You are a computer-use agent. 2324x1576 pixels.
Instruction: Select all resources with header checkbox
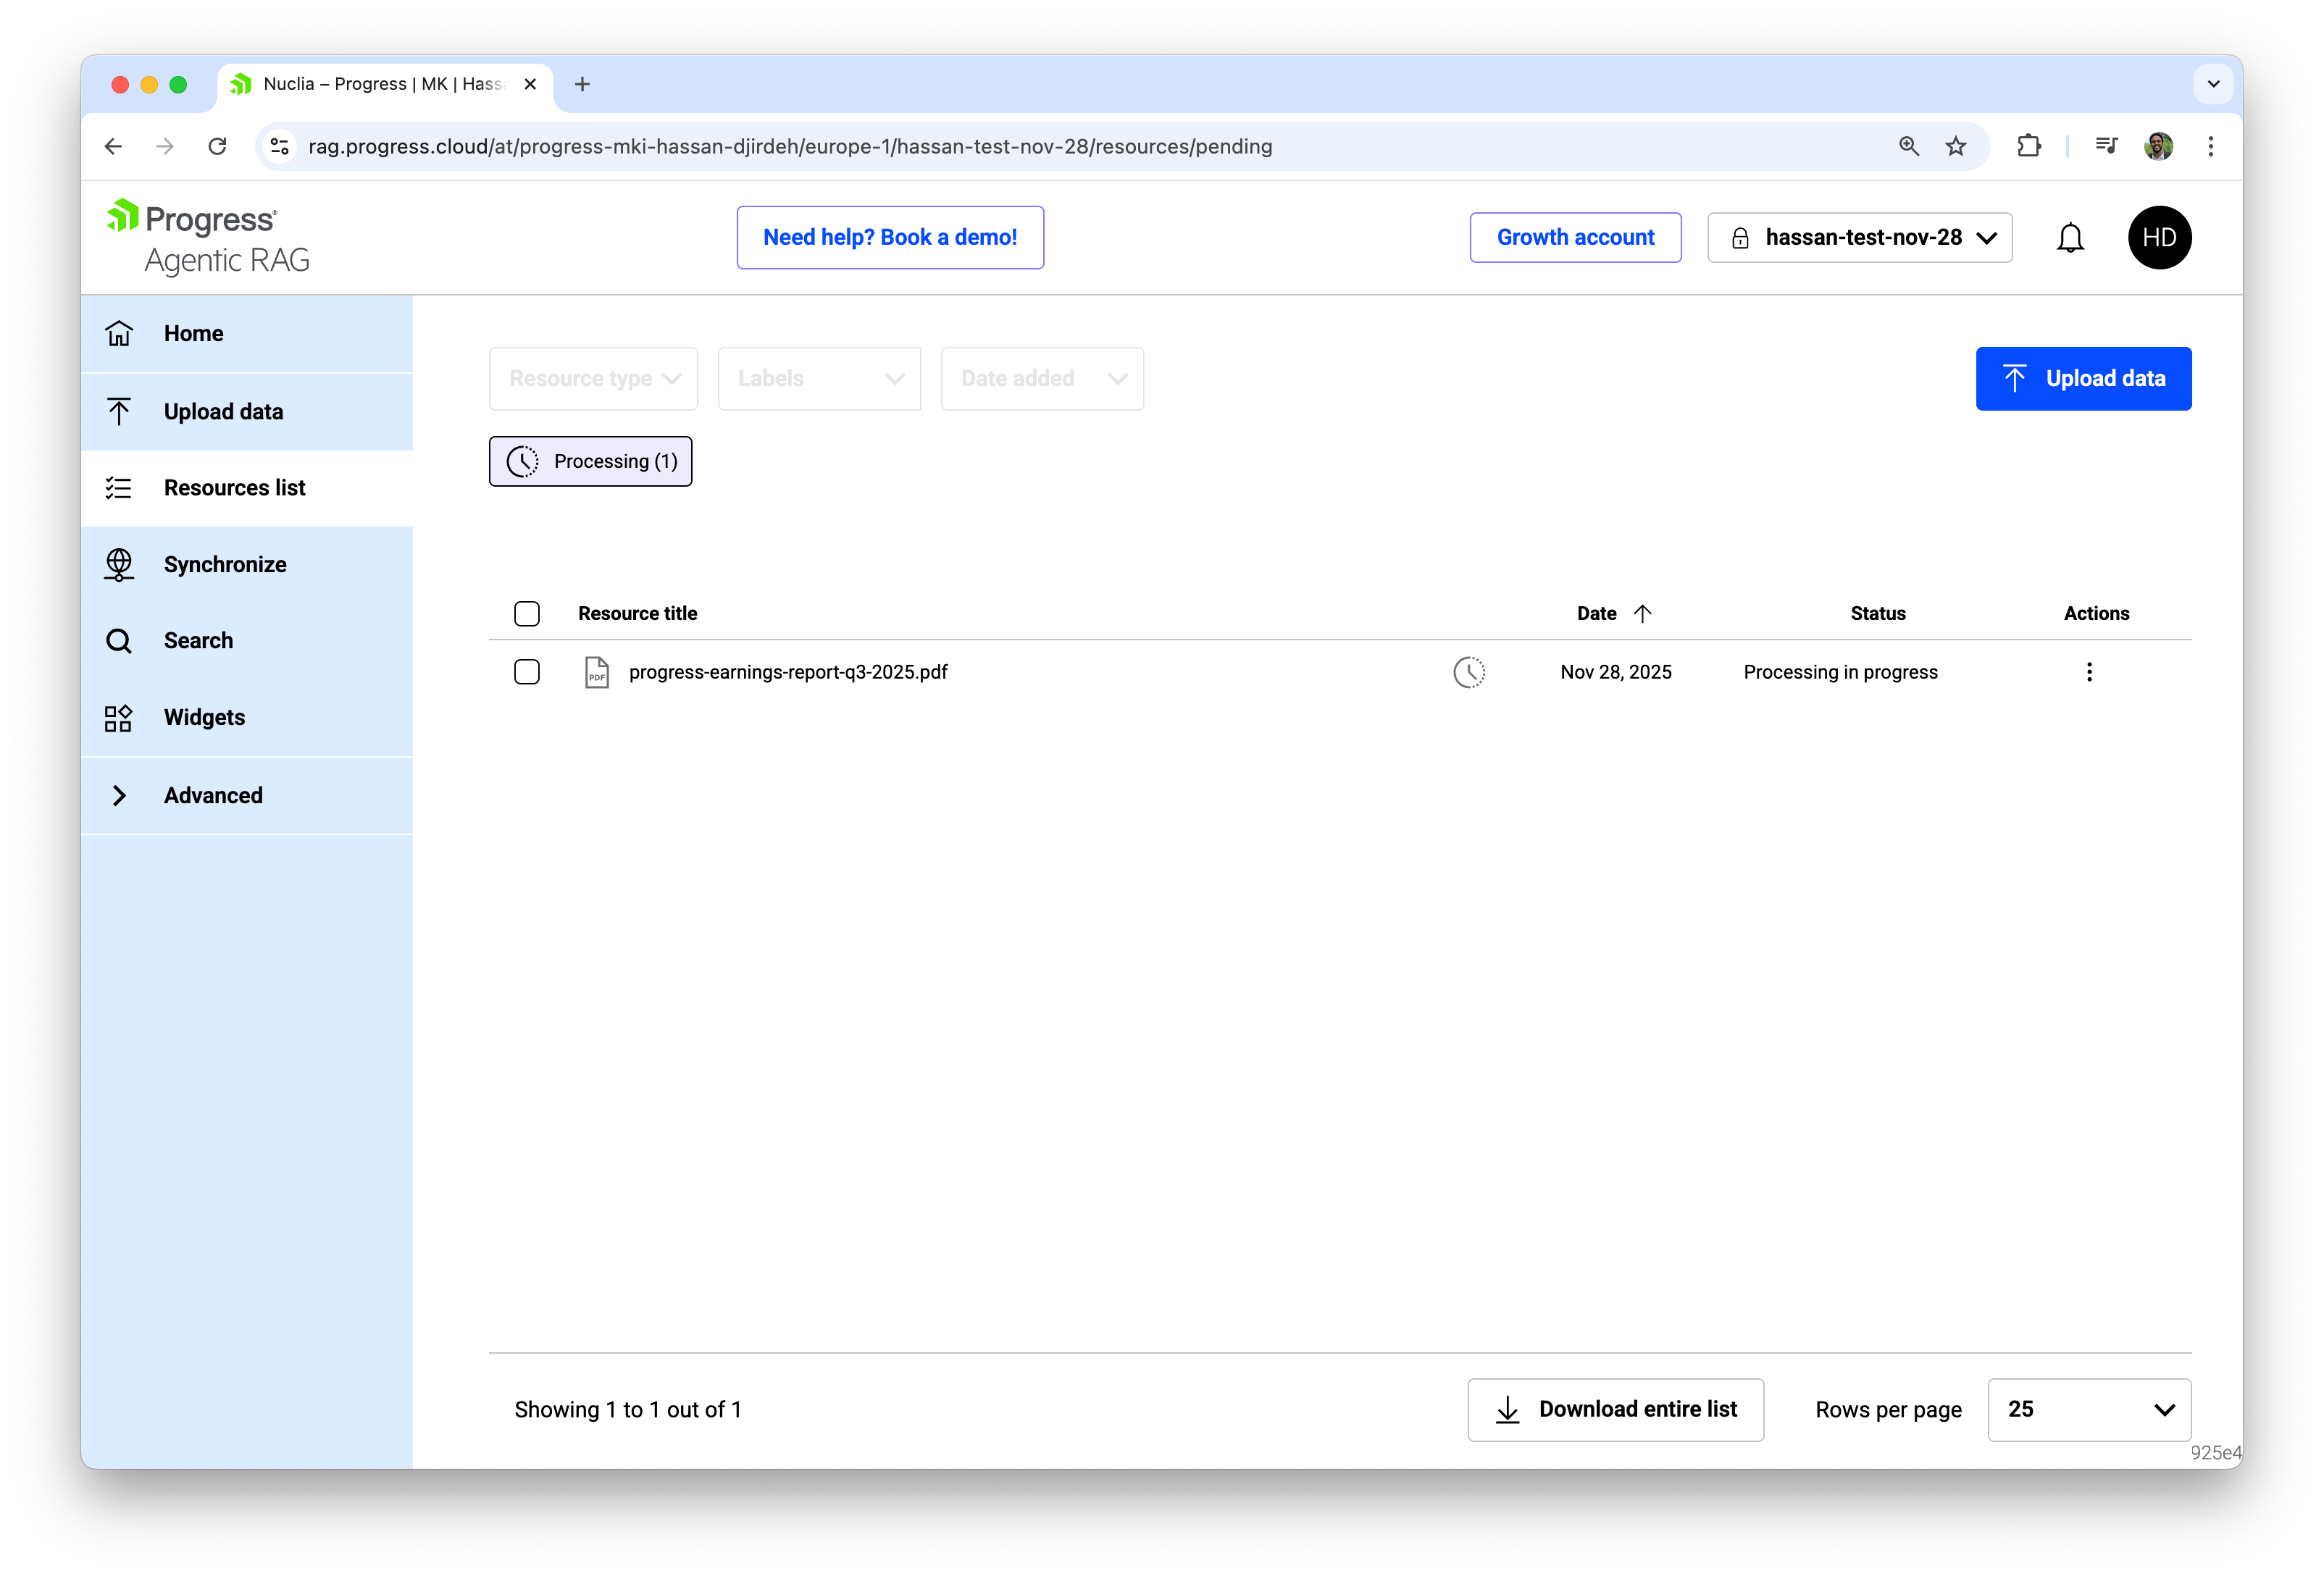point(527,613)
